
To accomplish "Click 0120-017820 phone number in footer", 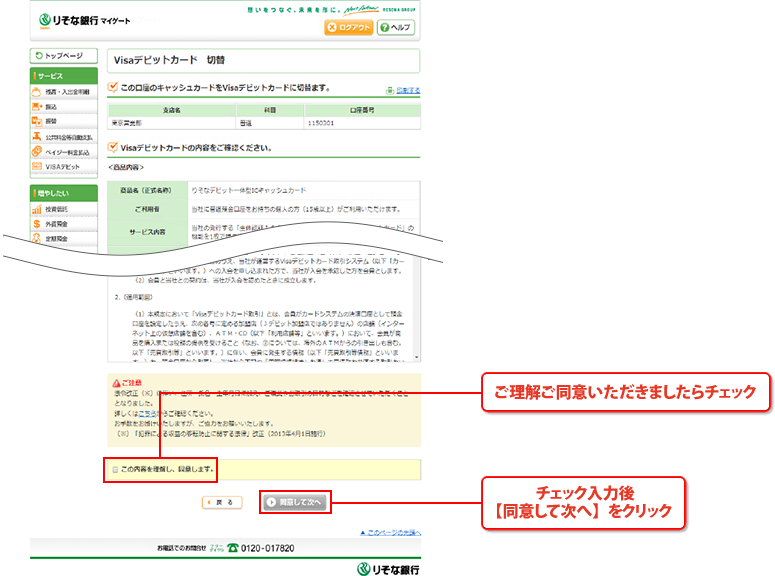I will [x=267, y=548].
